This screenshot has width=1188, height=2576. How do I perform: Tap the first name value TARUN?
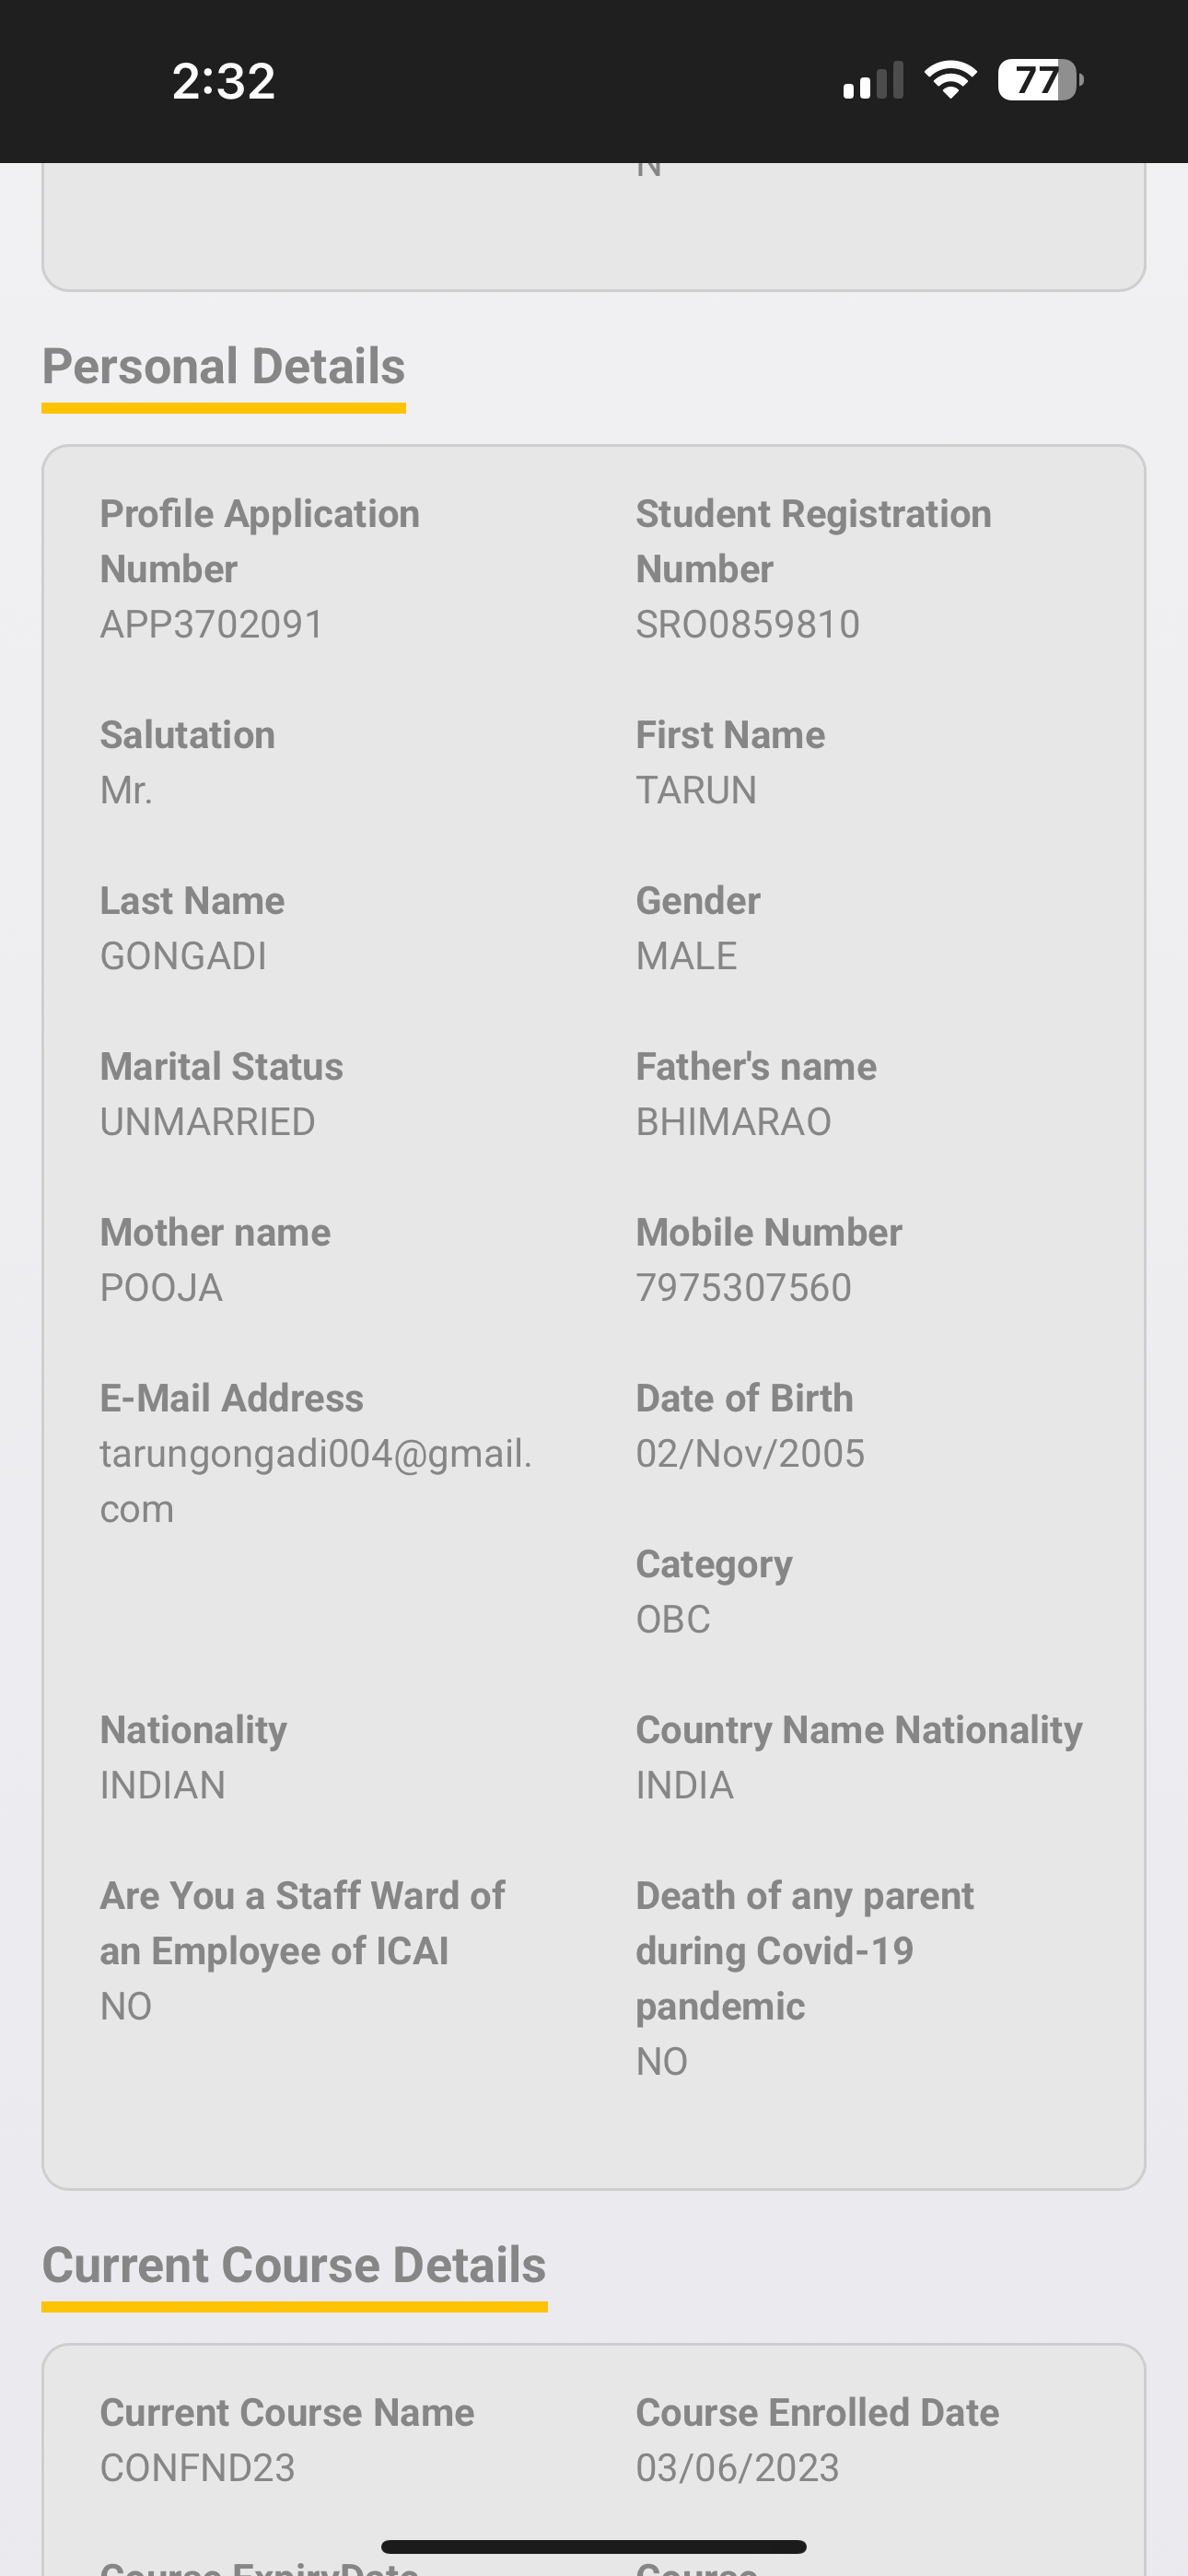696,790
